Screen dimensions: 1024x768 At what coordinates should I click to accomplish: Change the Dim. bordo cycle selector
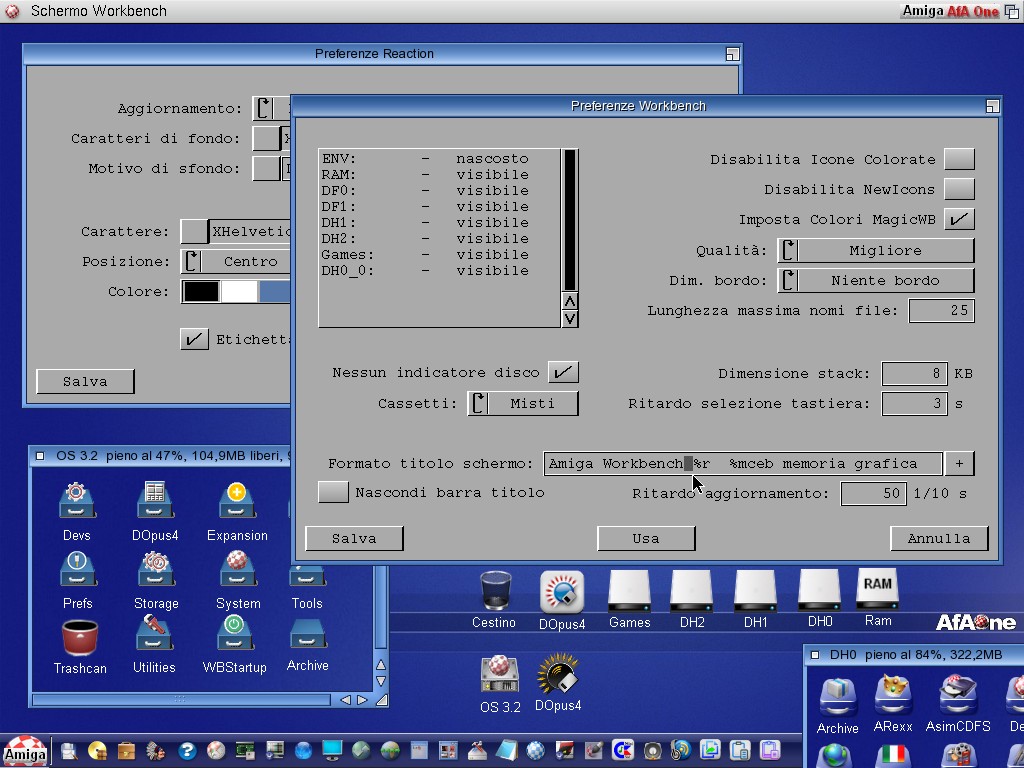point(875,280)
